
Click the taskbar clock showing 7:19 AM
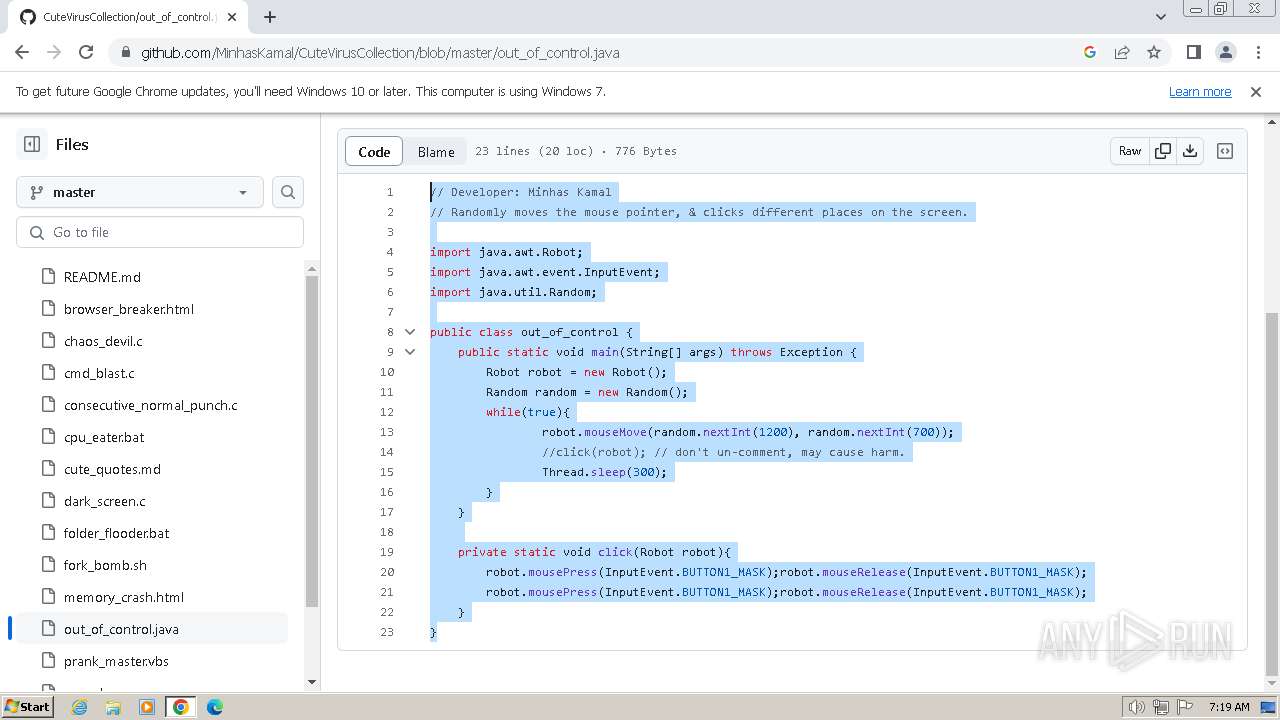point(1229,707)
